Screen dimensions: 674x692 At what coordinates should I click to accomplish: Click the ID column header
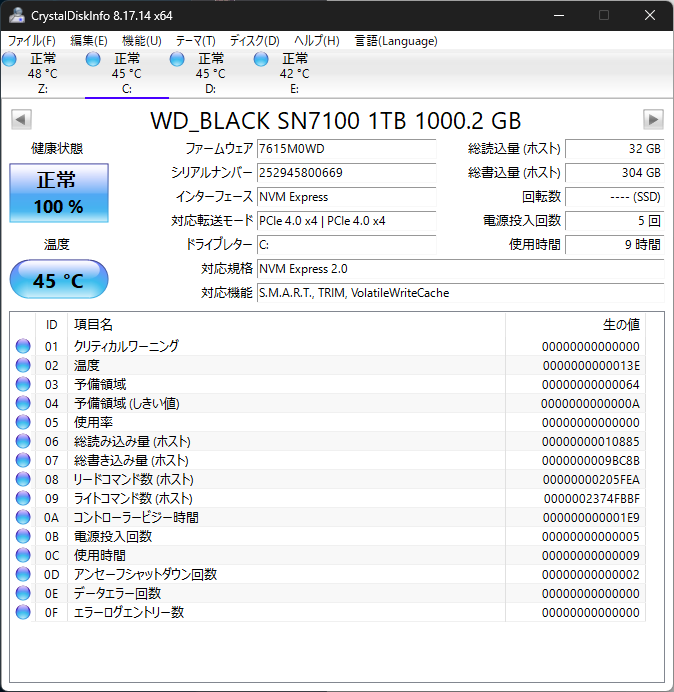tap(52, 325)
